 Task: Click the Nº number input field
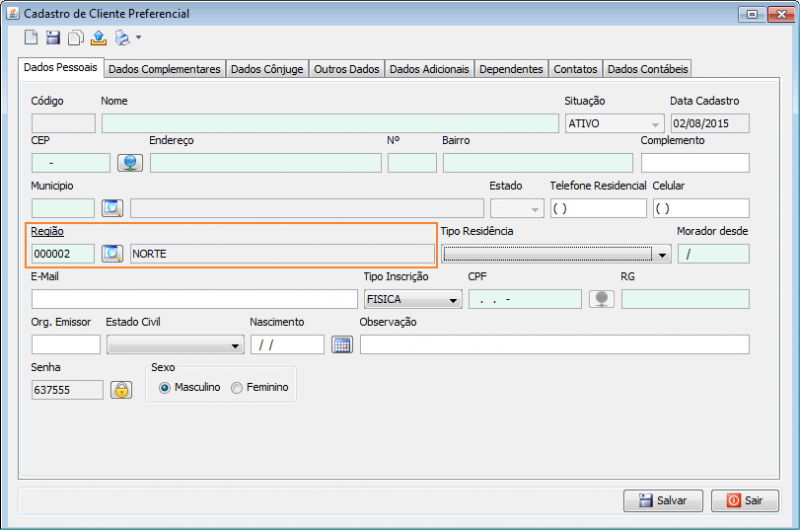(x=412, y=163)
